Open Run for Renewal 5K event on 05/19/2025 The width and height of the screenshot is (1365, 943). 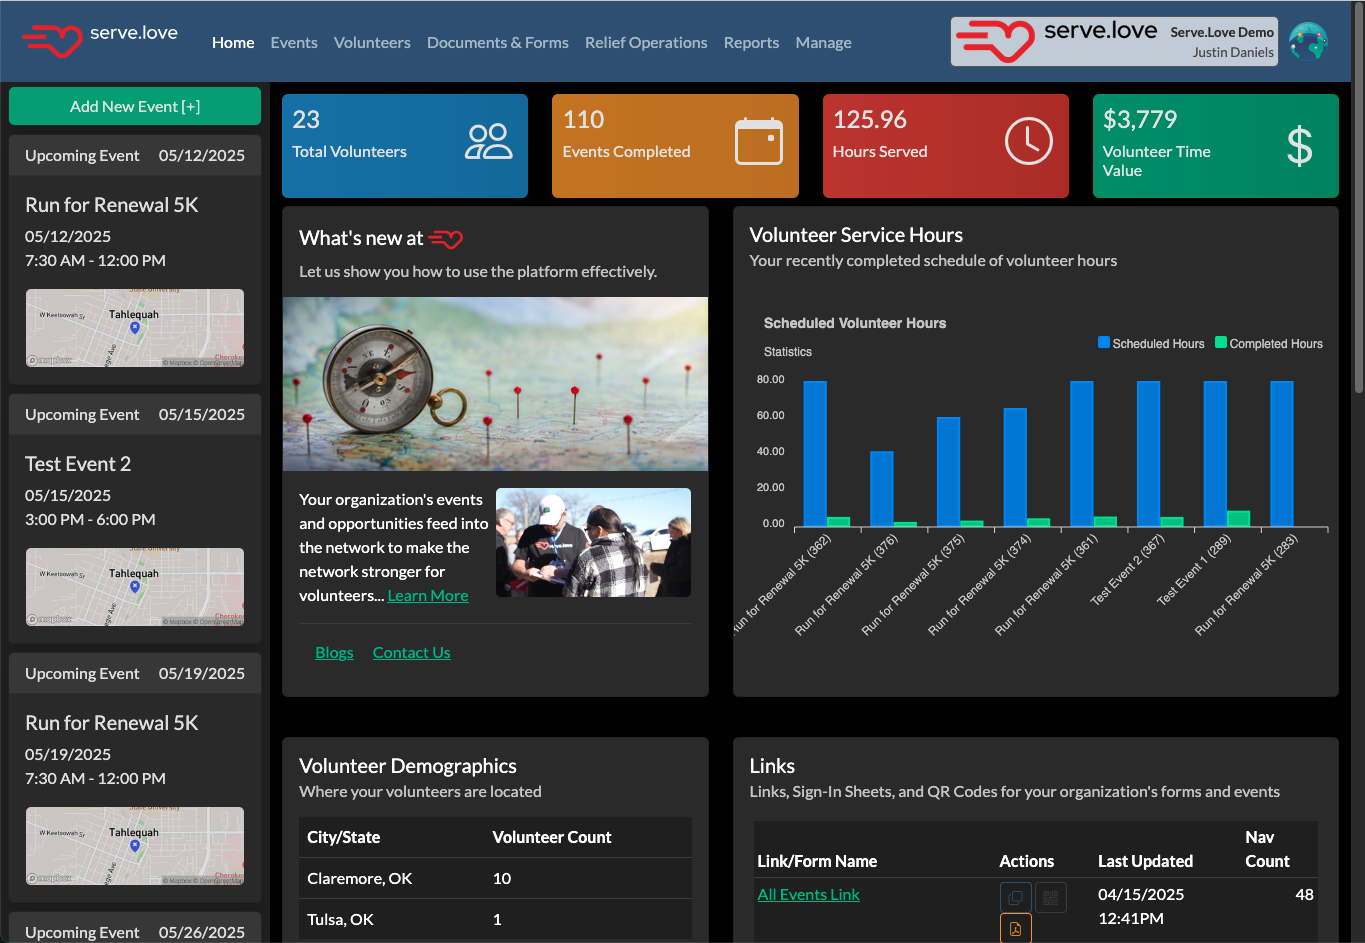(x=112, y=723)
